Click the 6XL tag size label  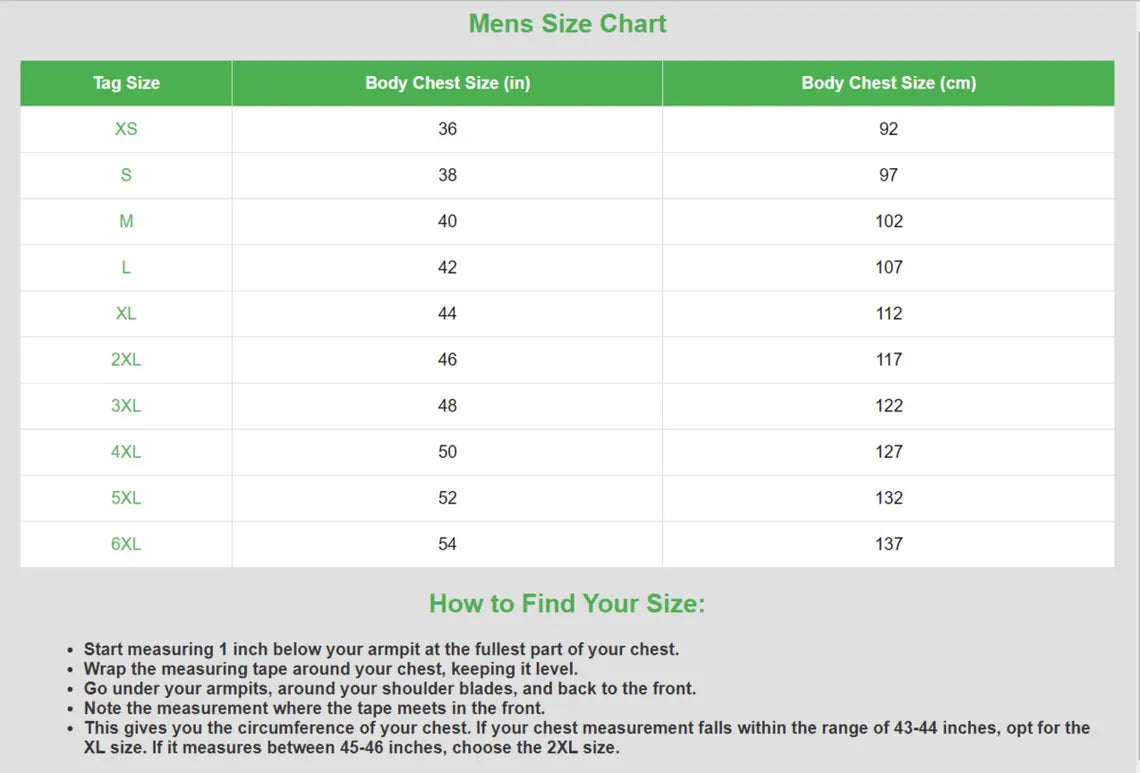coord(126,543)
